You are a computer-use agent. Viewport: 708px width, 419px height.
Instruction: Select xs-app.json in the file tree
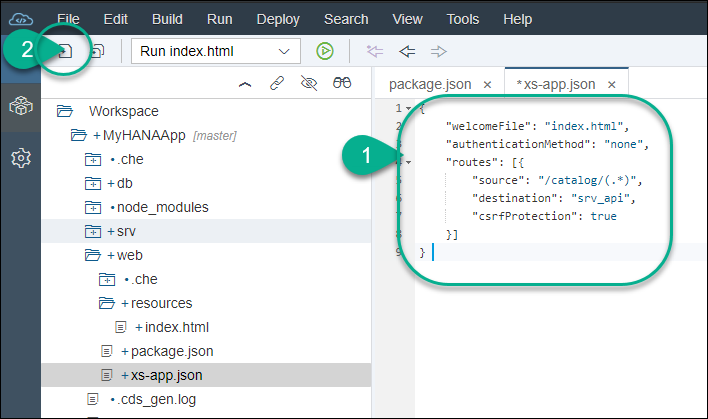[167, 375]
